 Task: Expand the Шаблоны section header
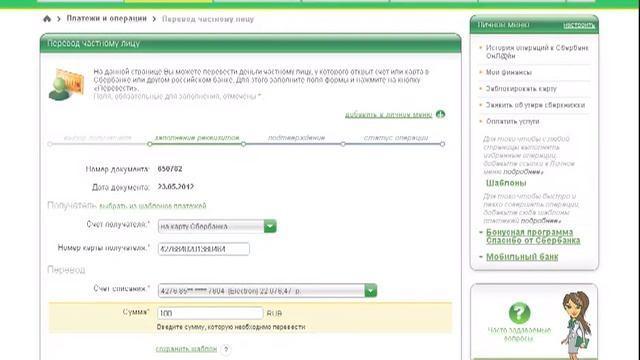click(506, 183)
